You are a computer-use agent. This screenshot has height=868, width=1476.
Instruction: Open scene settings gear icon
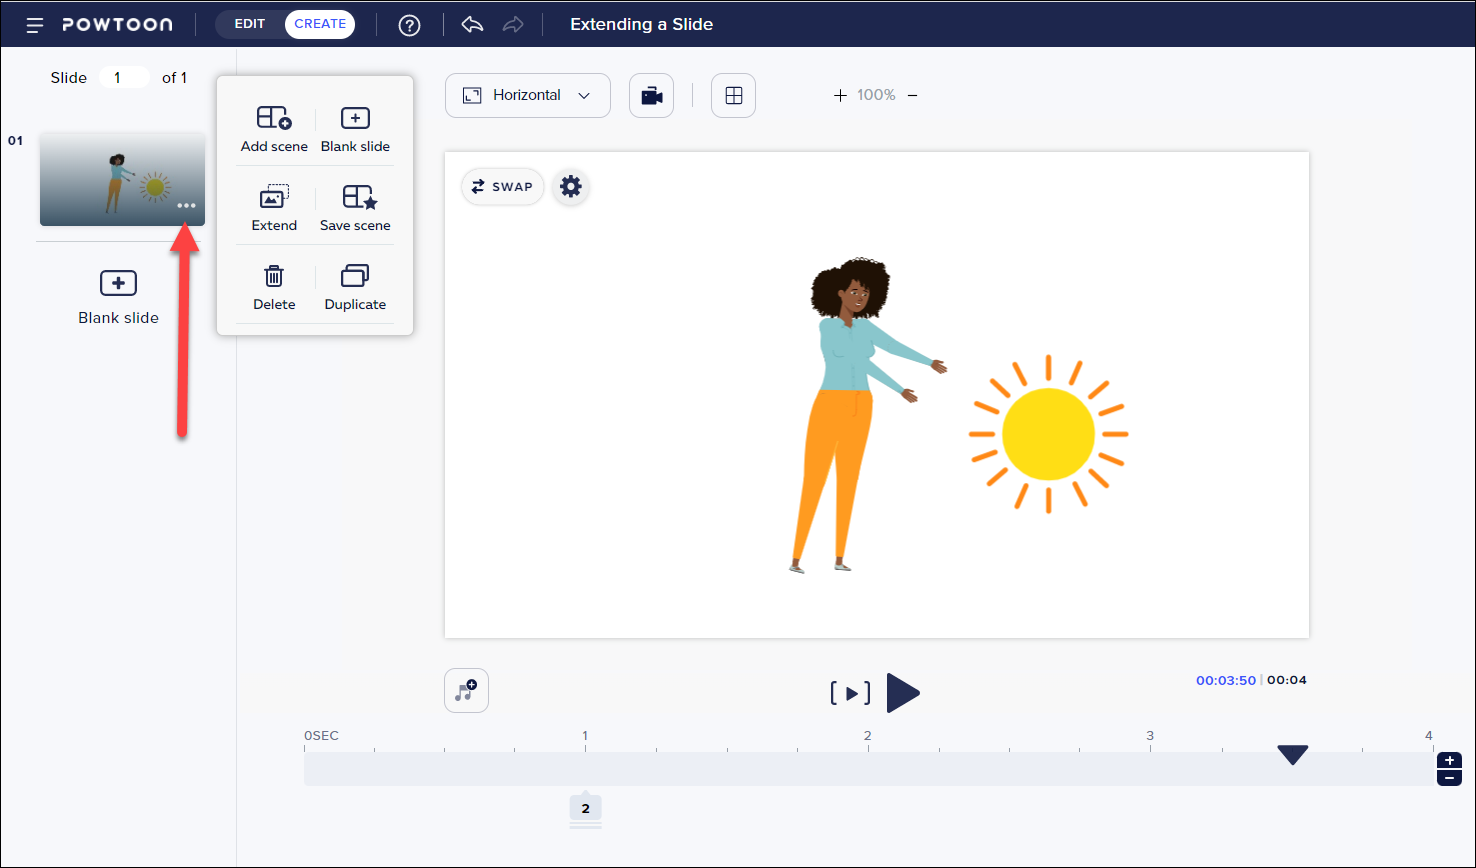570,186
